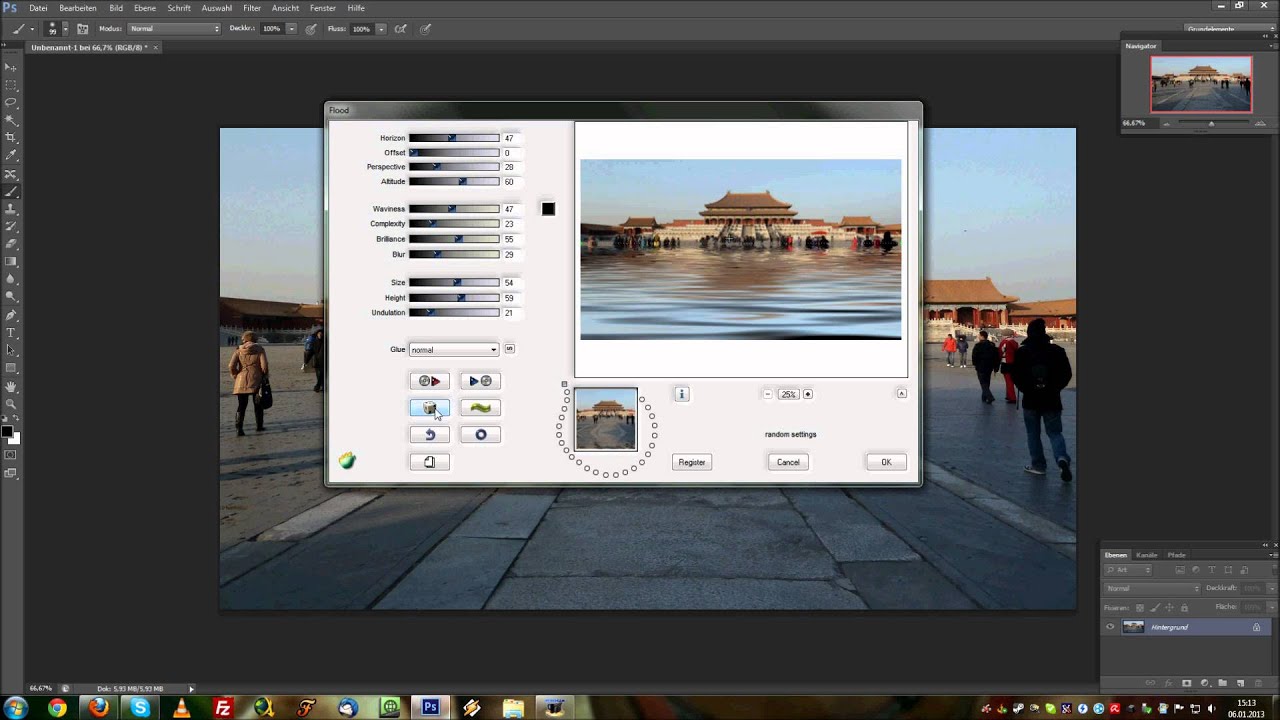Click the load settings button in Flood
The height and width of the screenshot is (720, 1280).
tap(429, 381)
